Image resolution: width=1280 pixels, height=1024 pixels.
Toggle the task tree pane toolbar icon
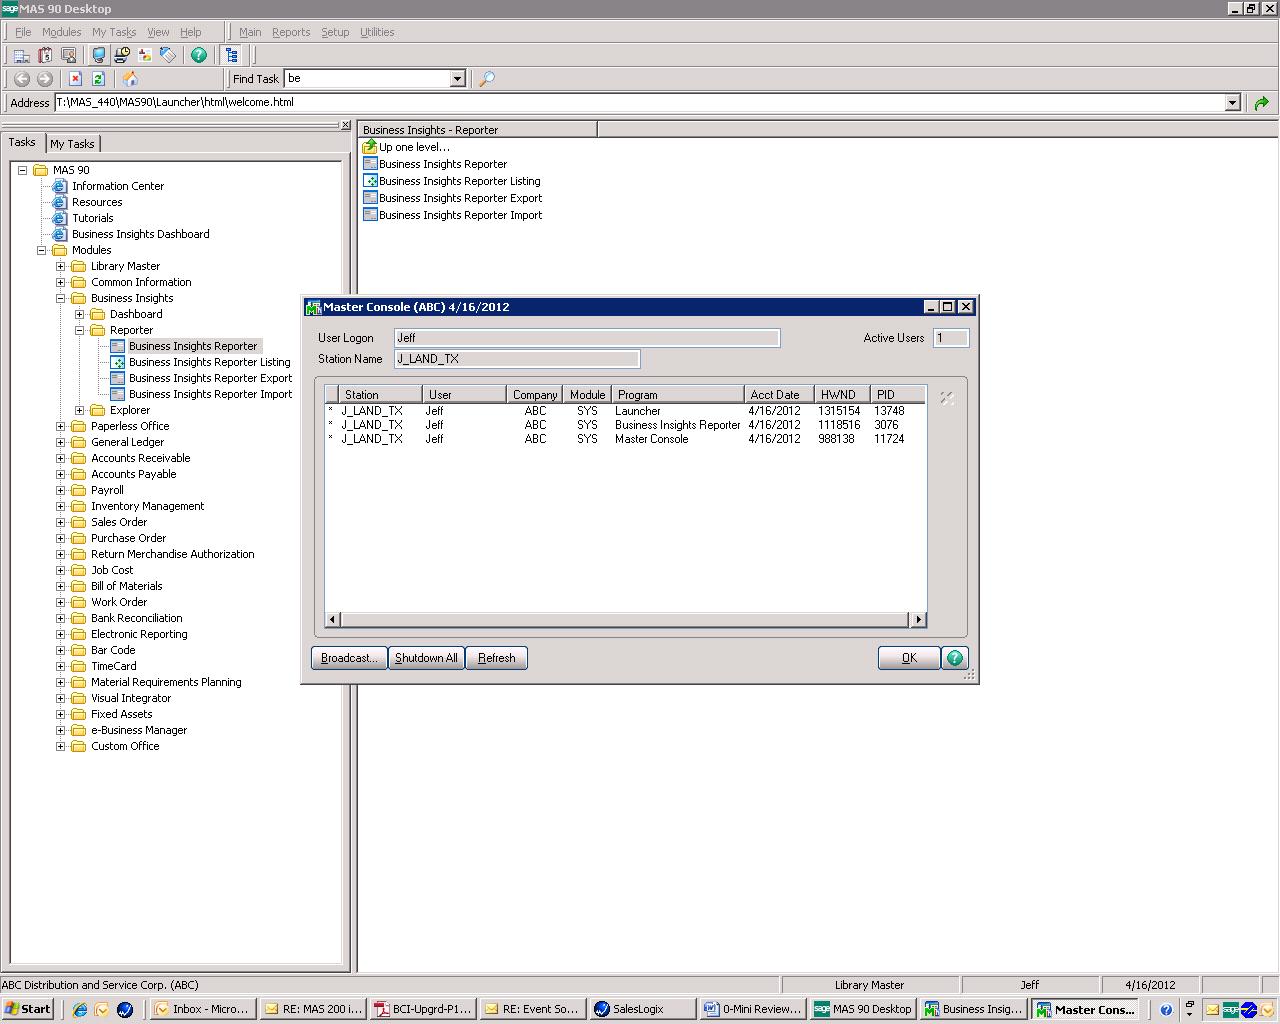(232, 56)
